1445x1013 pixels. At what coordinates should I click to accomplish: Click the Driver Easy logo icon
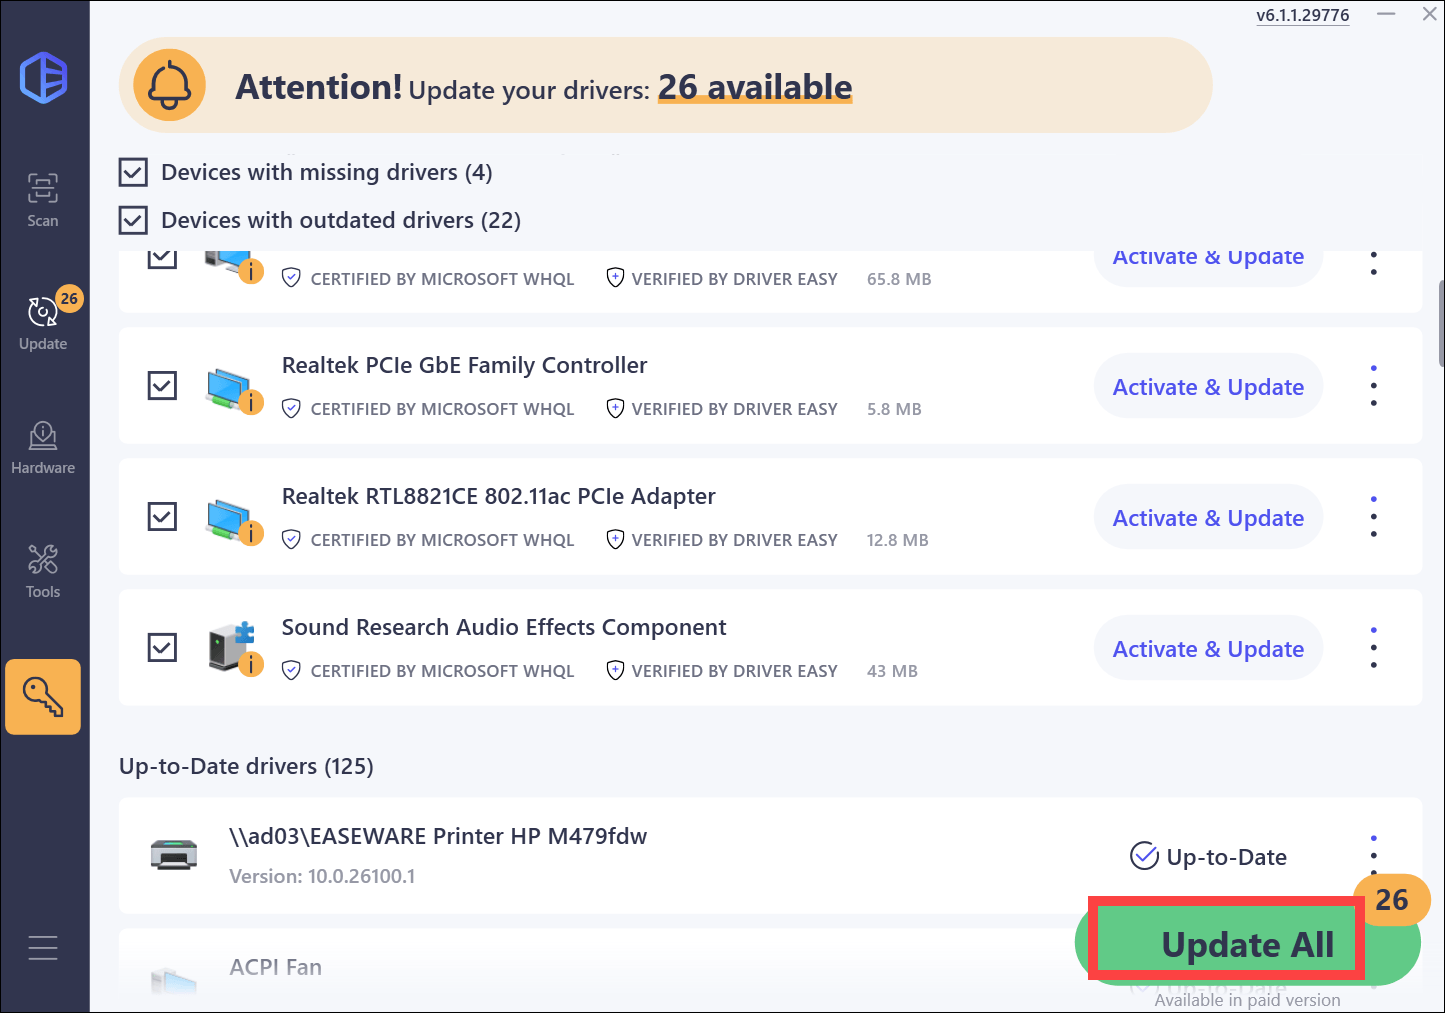click(44, 78)
